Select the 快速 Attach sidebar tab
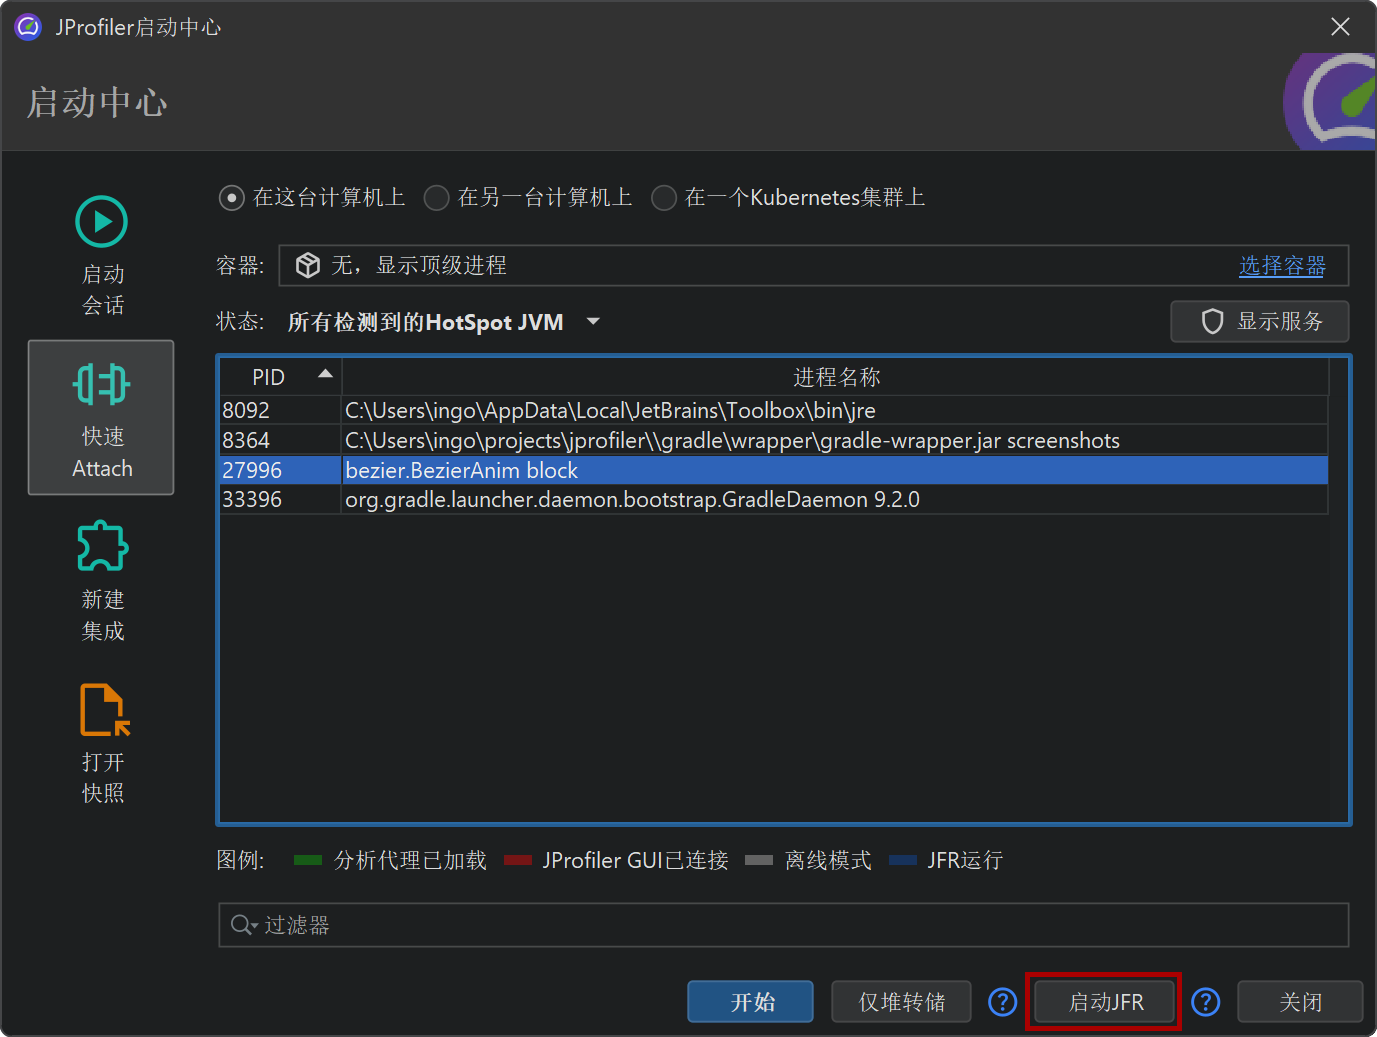Screen dimensions: 1377x1037 (x=101, y=417)
